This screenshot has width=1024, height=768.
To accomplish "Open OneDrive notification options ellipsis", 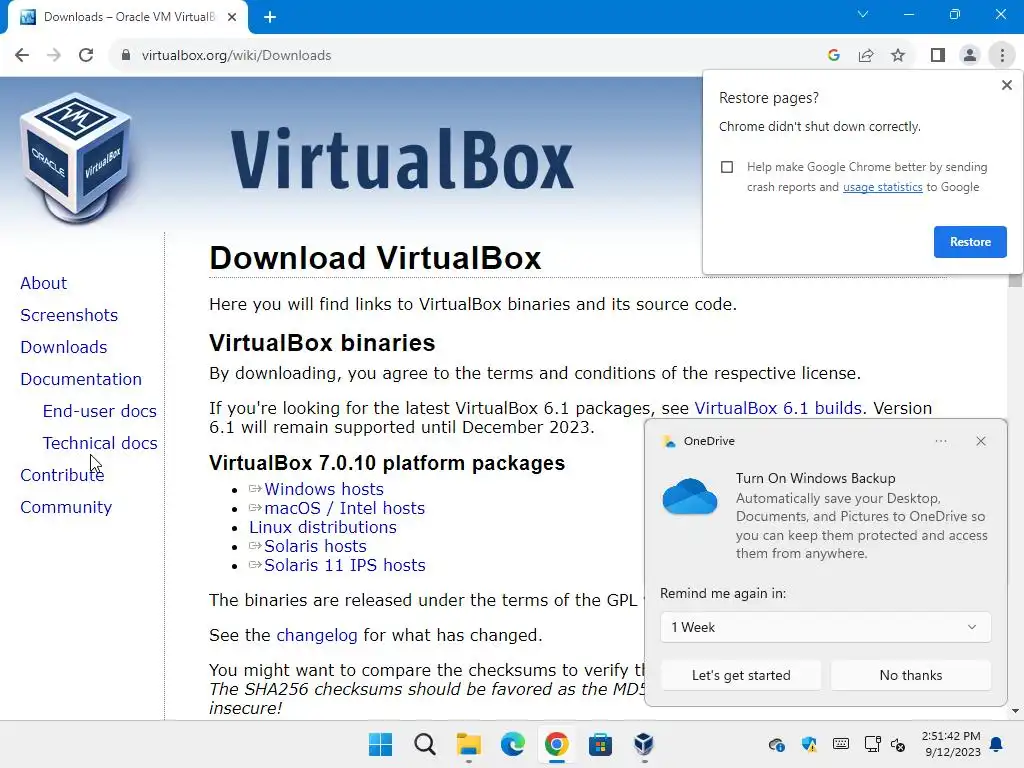I will pyautogui.click(x=940, y=441).
